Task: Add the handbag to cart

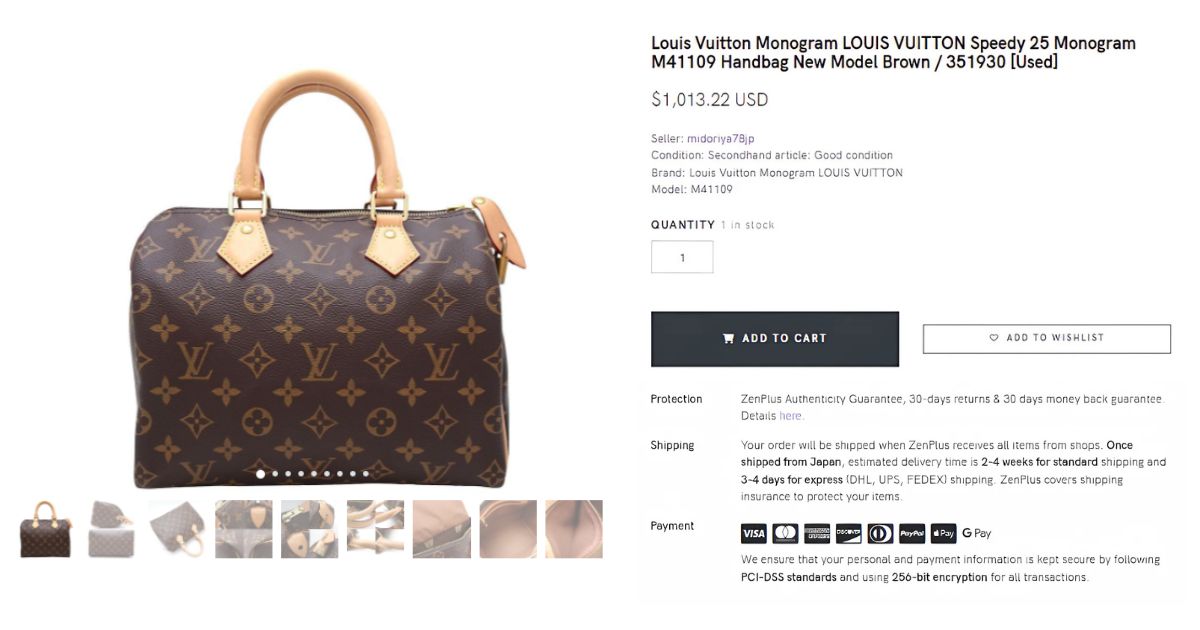Action: pyautogui.click(x=775, y=339)
